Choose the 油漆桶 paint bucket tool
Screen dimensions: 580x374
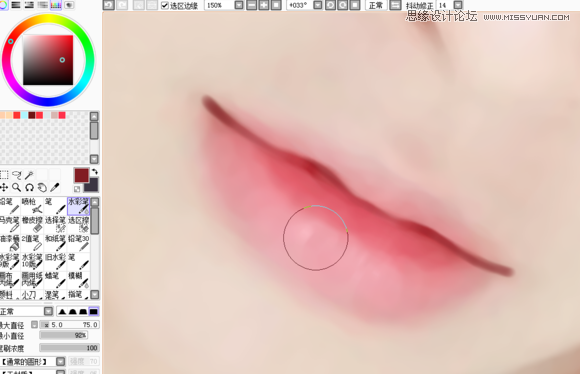point(9,243)
